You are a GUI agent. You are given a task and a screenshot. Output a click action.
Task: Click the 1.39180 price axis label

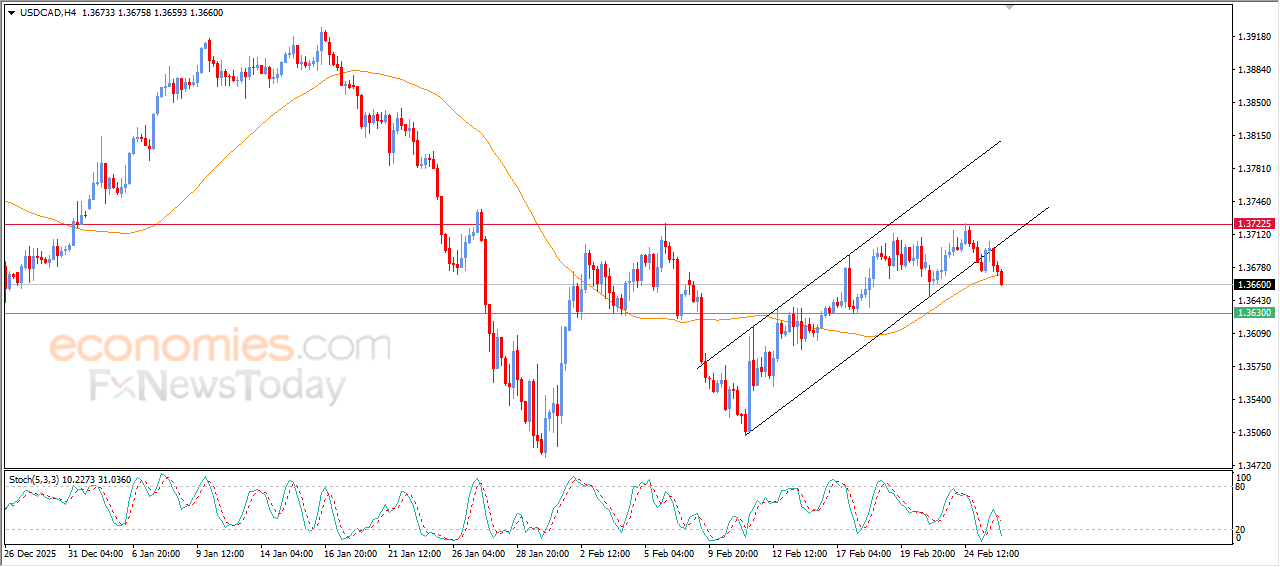pos(1254,37)
